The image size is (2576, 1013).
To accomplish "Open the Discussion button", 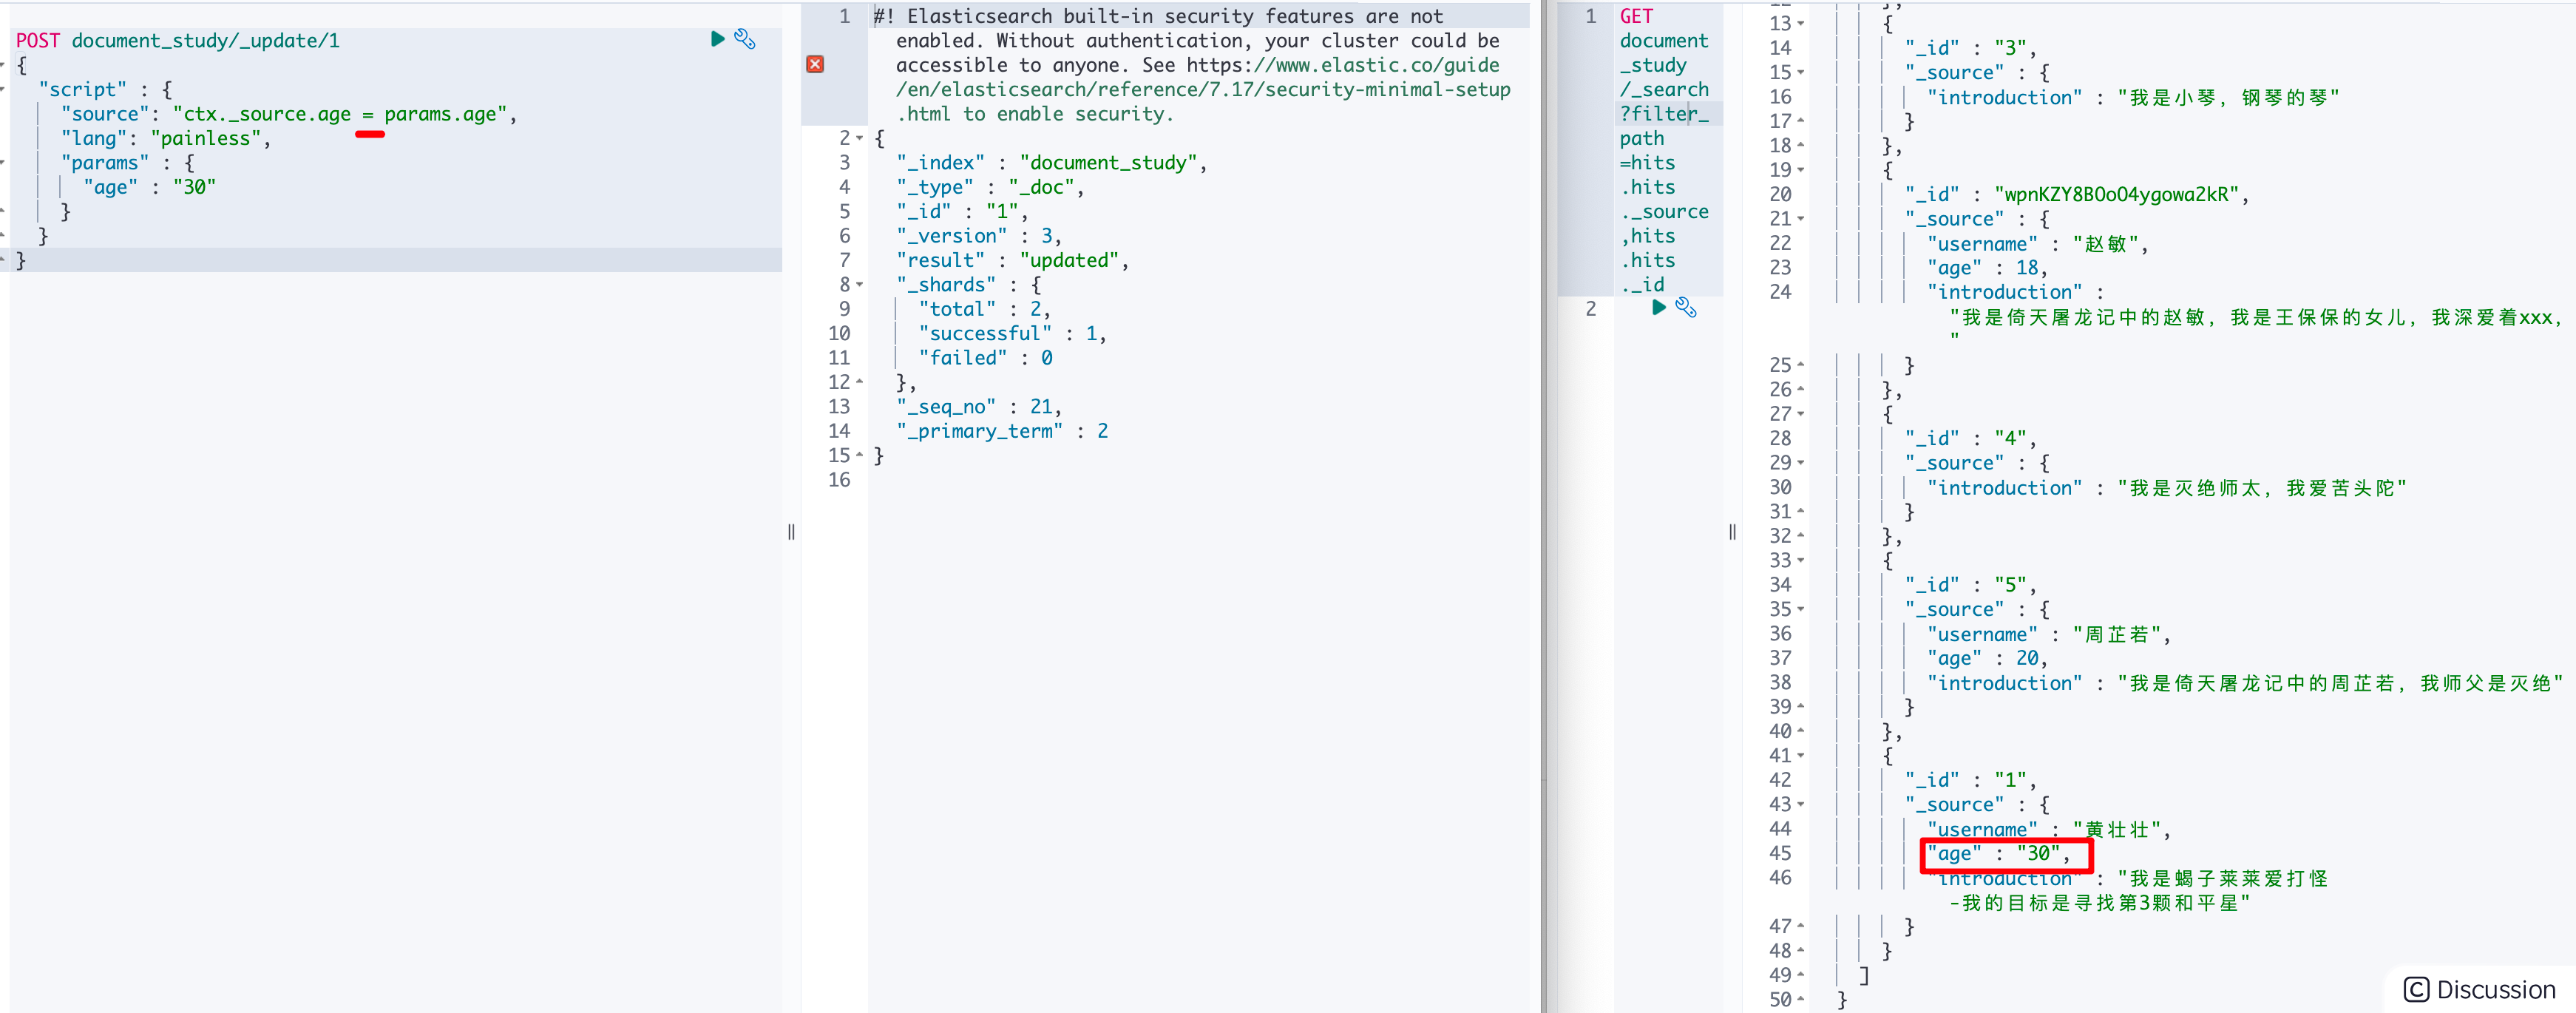I will coord(2479,989).
